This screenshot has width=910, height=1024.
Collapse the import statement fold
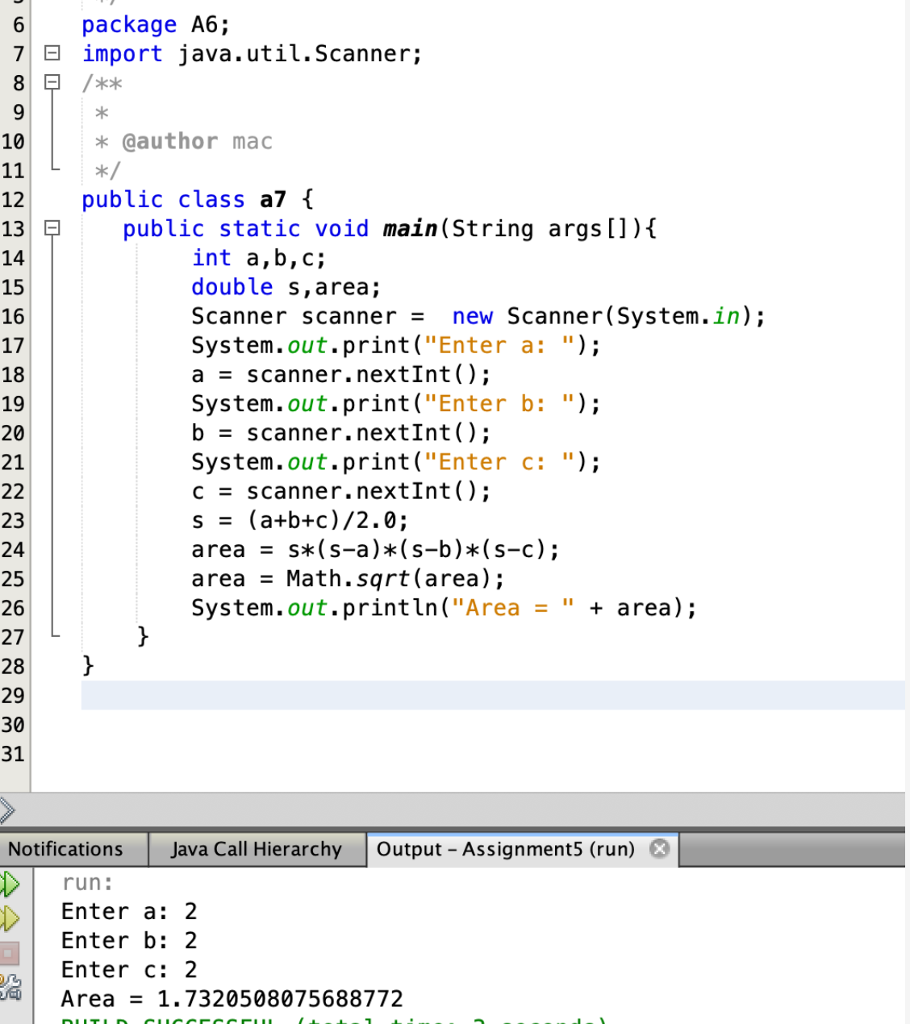tap(53, 54)
